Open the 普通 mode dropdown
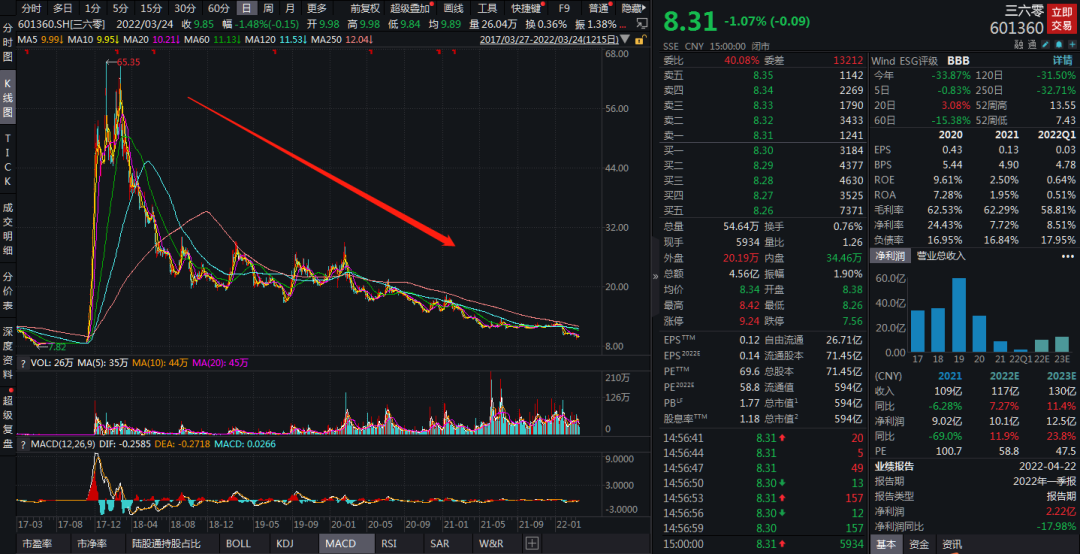 601,9
